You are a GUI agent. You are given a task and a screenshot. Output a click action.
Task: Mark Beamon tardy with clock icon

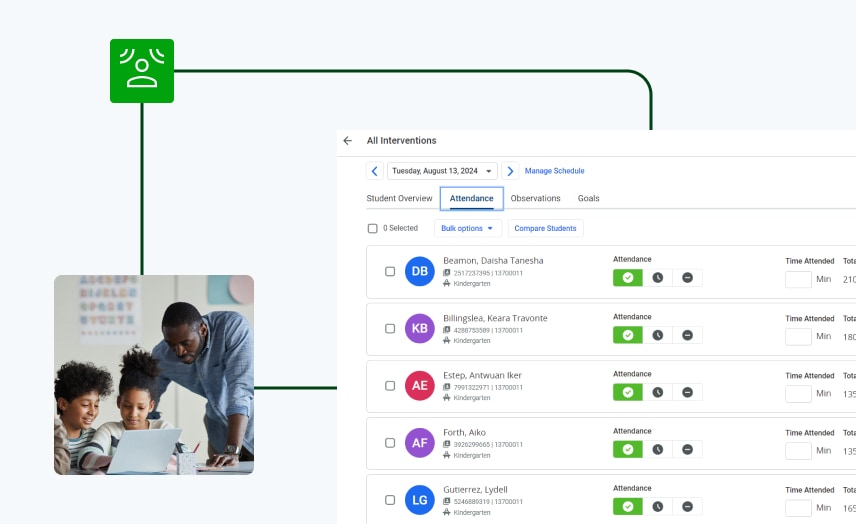[x=658, y=278]
